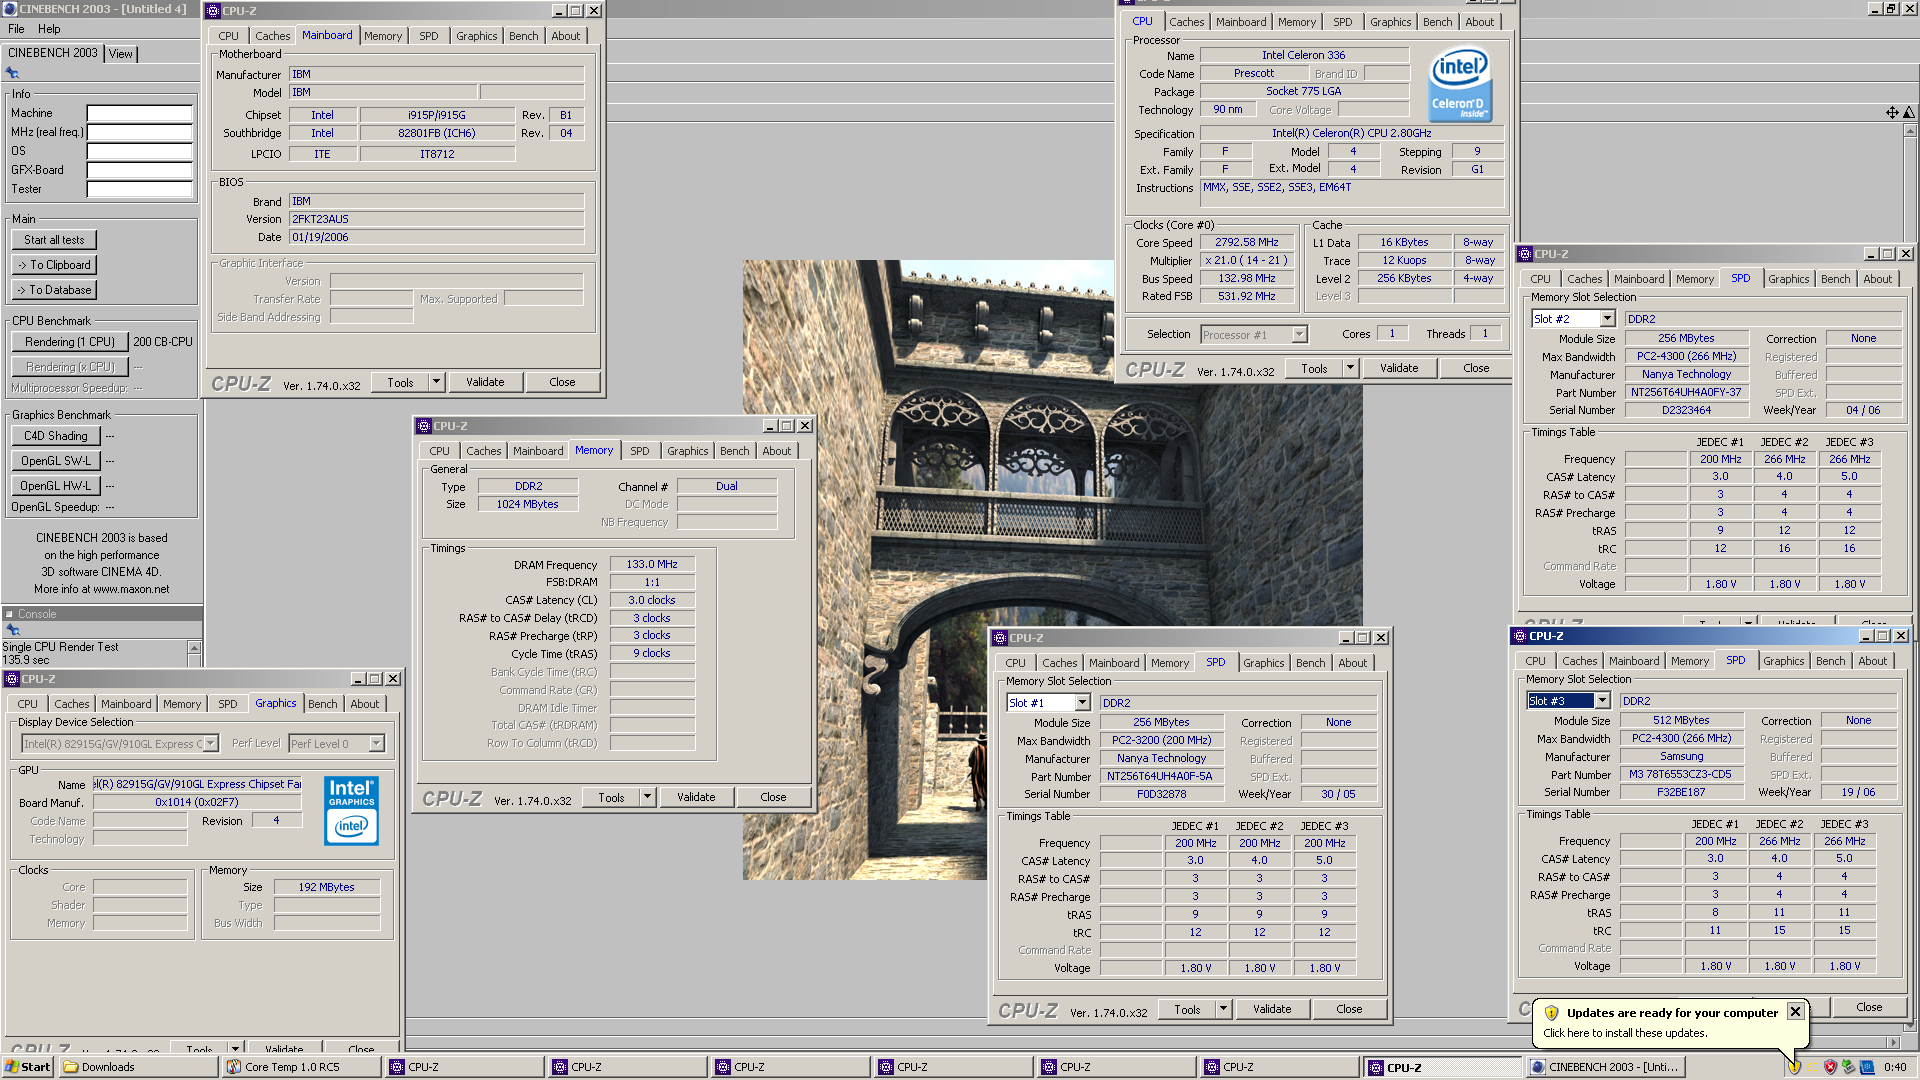Click the To Database button
1920x1080 pixels.
click(x=54, y=290)
